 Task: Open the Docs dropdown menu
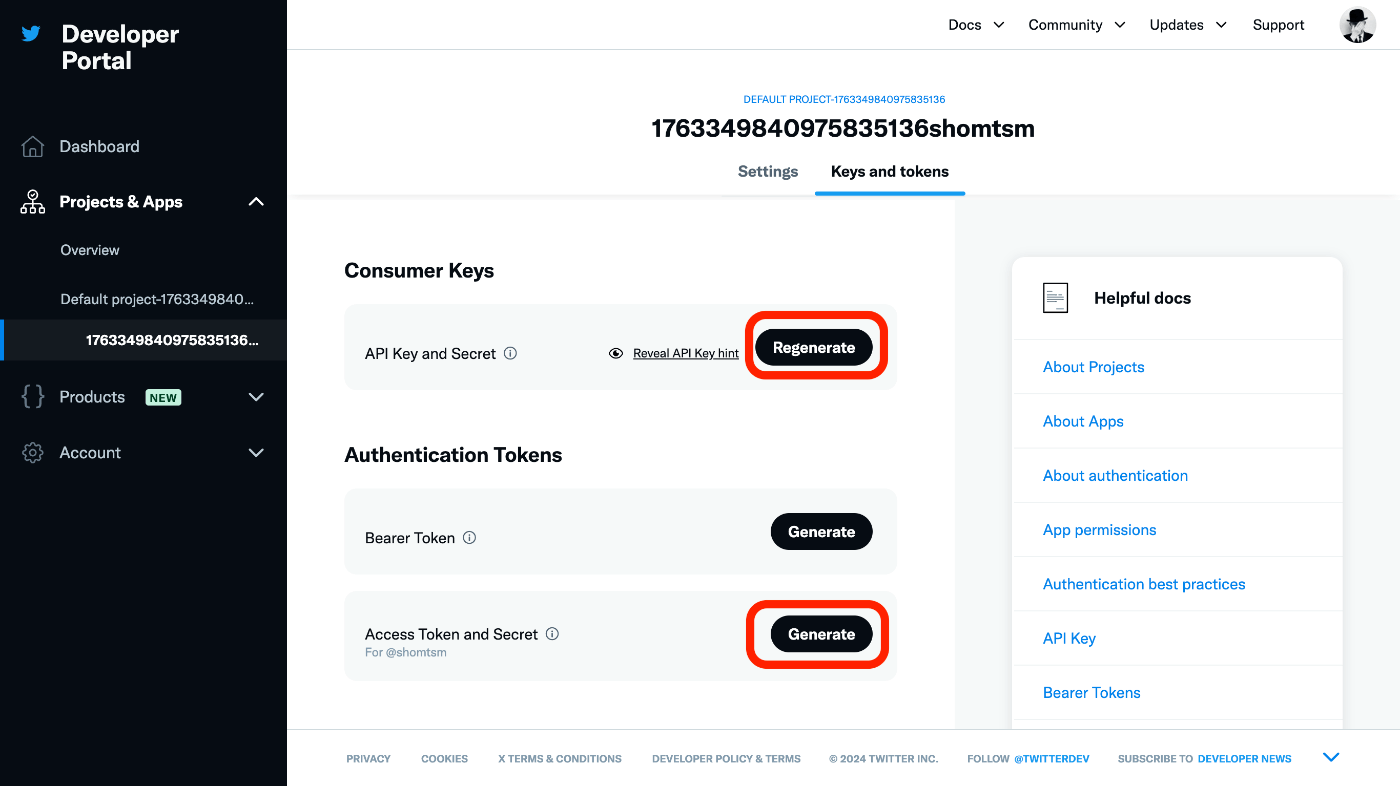(x=976, y=25)
